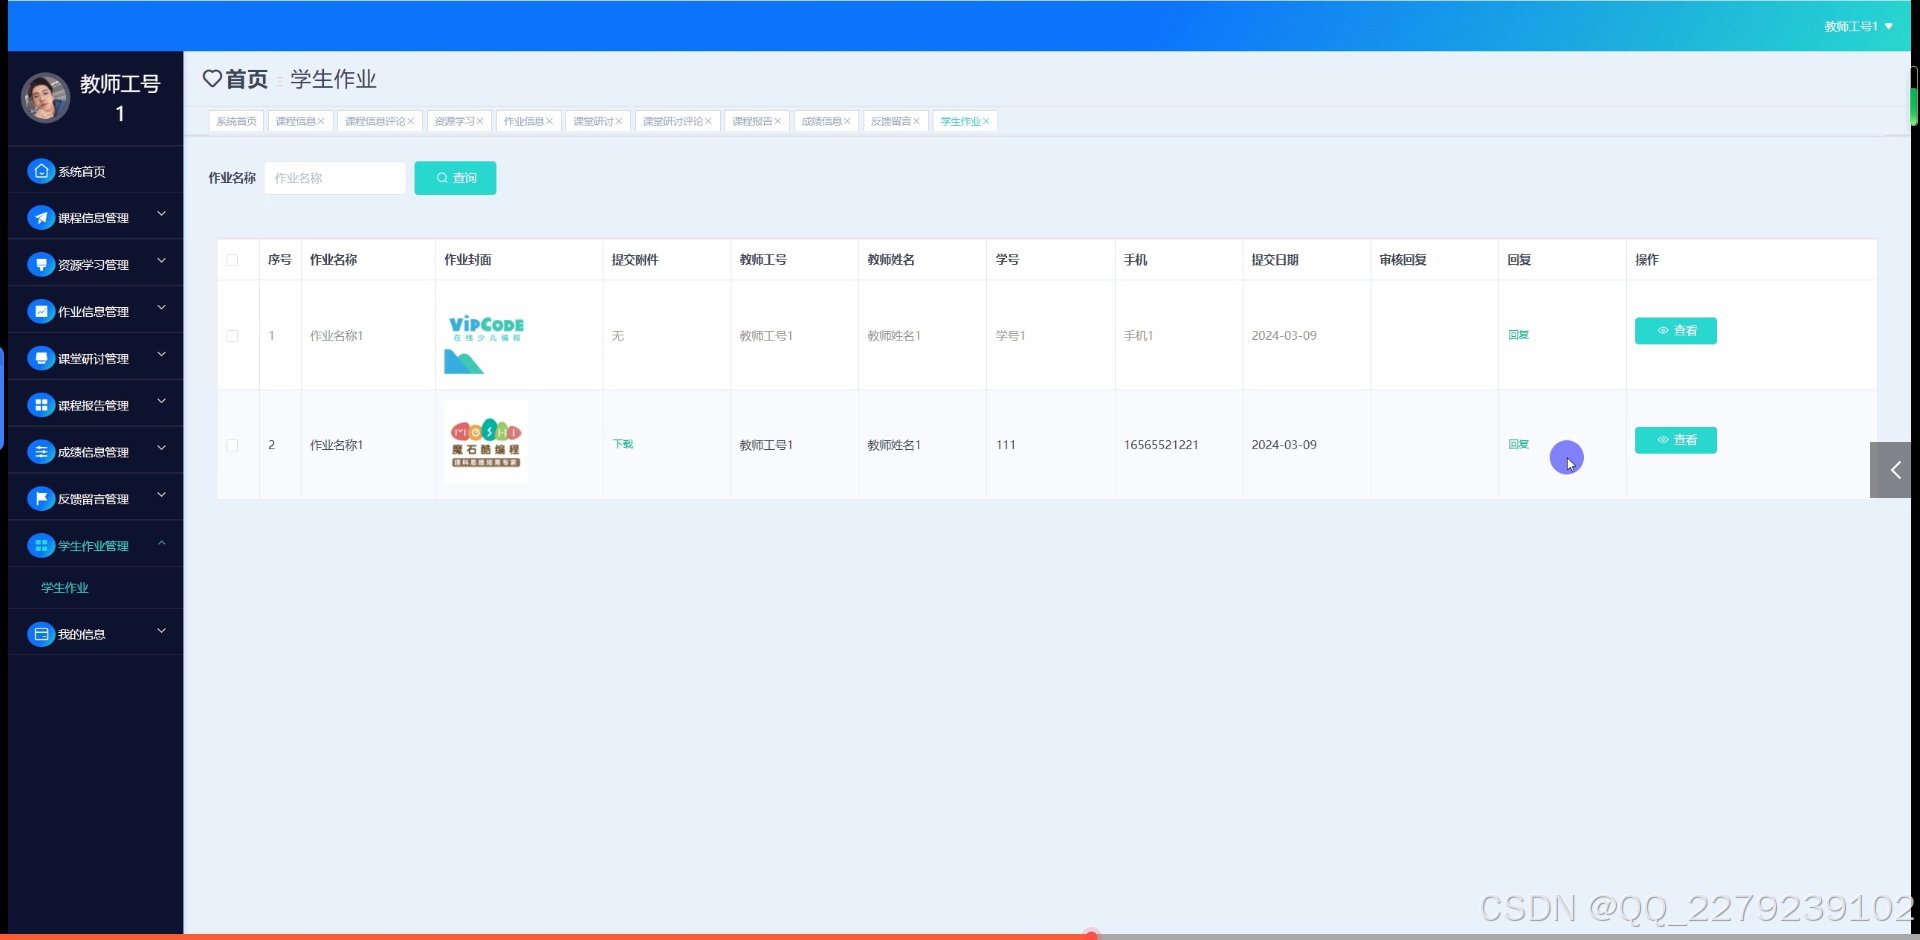Click the 首页 breadcrumb link
This screenshot has width=1920, height=940.
(x=247, y=79)
